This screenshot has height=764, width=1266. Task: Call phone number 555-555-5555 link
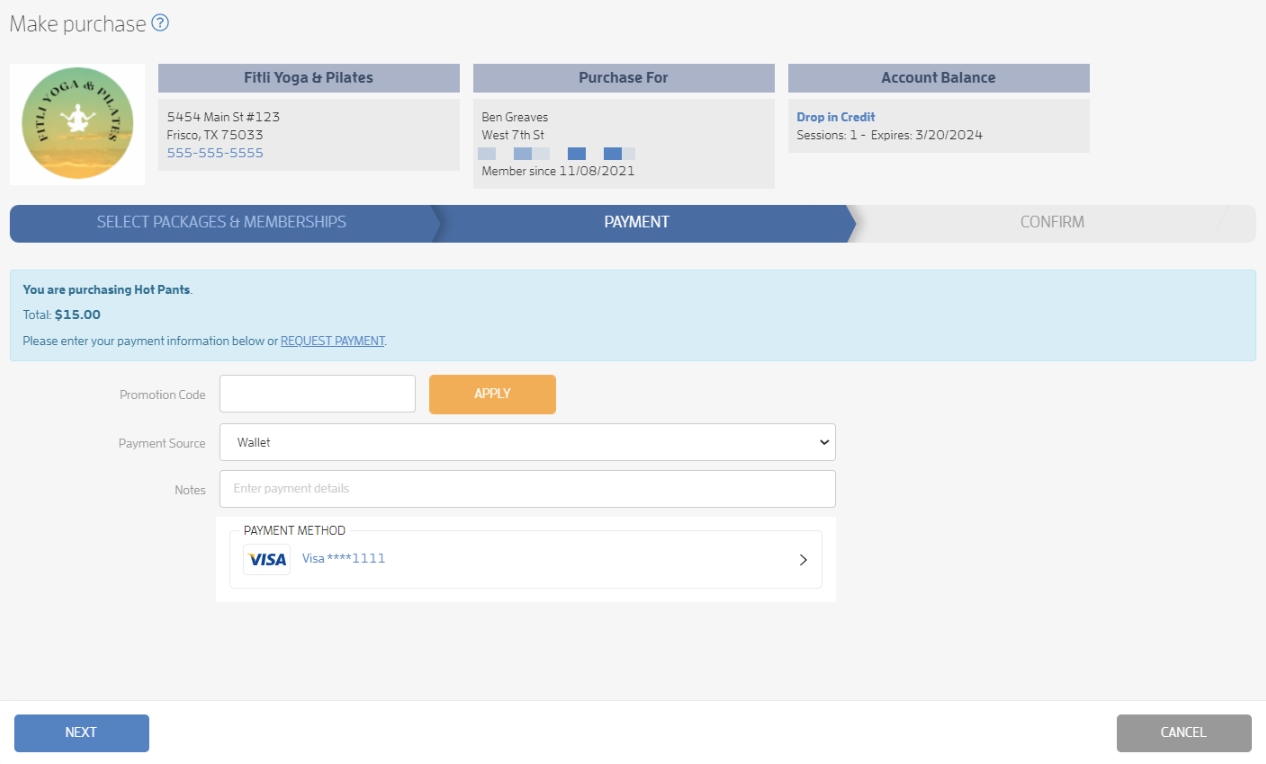[x=215, y=153]
